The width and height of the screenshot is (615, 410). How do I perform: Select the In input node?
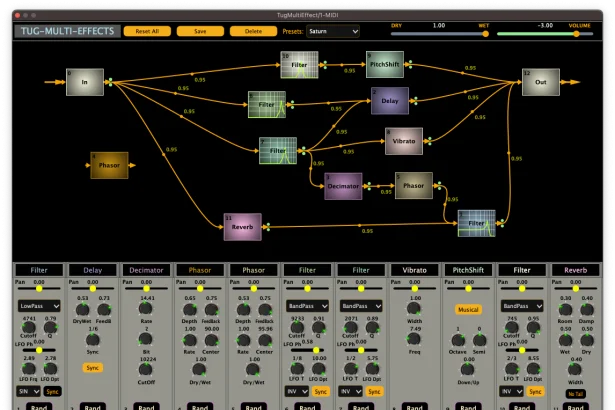84,82
